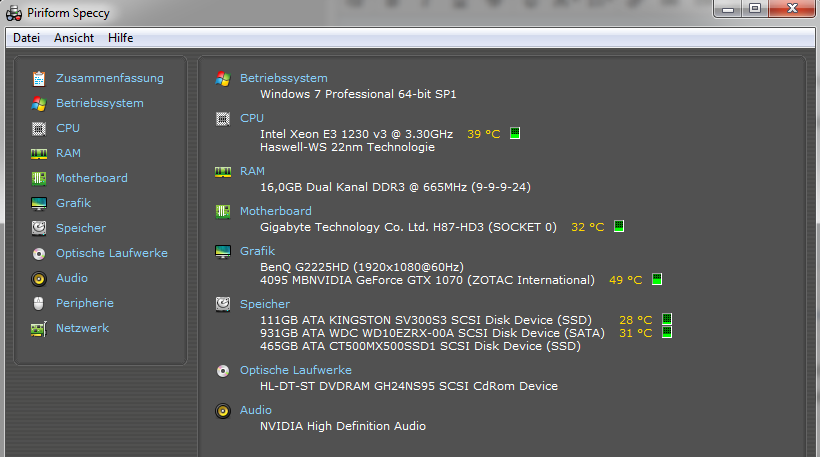820x457 pixels.
Task: Click the Zusammenfassung clipboard icon in sidebar
Action: pyautogui.click(x=39, y=78)
